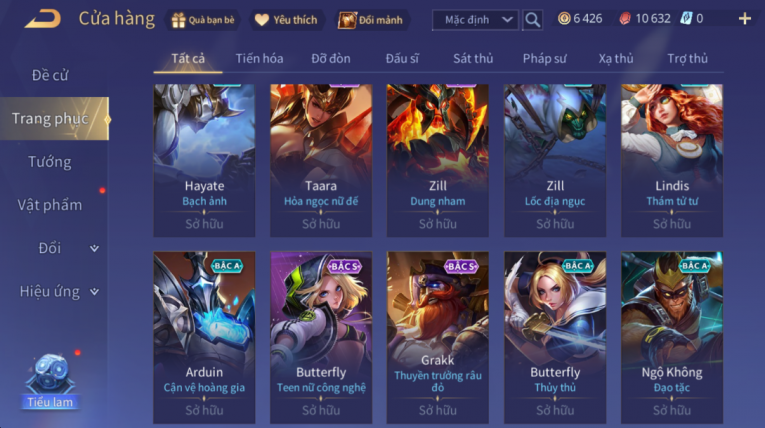This screenshot has height=428, width=765.
Task: Open the Ngộ Không Đạo tặc card
Action: tap(672, 337)
